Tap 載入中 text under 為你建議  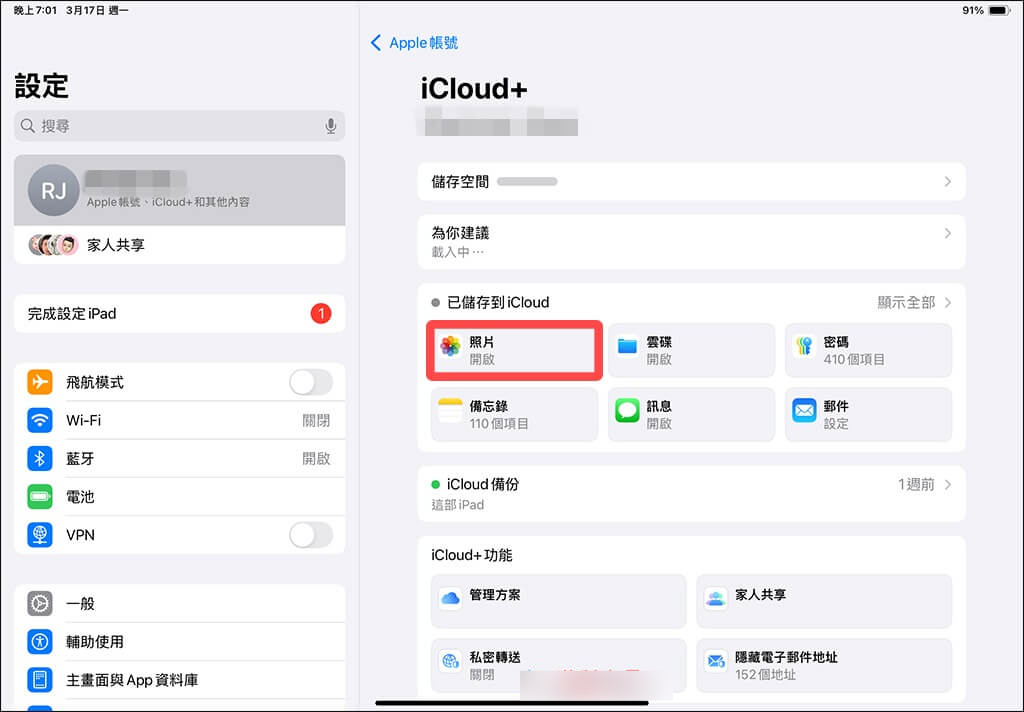(458, 252)
